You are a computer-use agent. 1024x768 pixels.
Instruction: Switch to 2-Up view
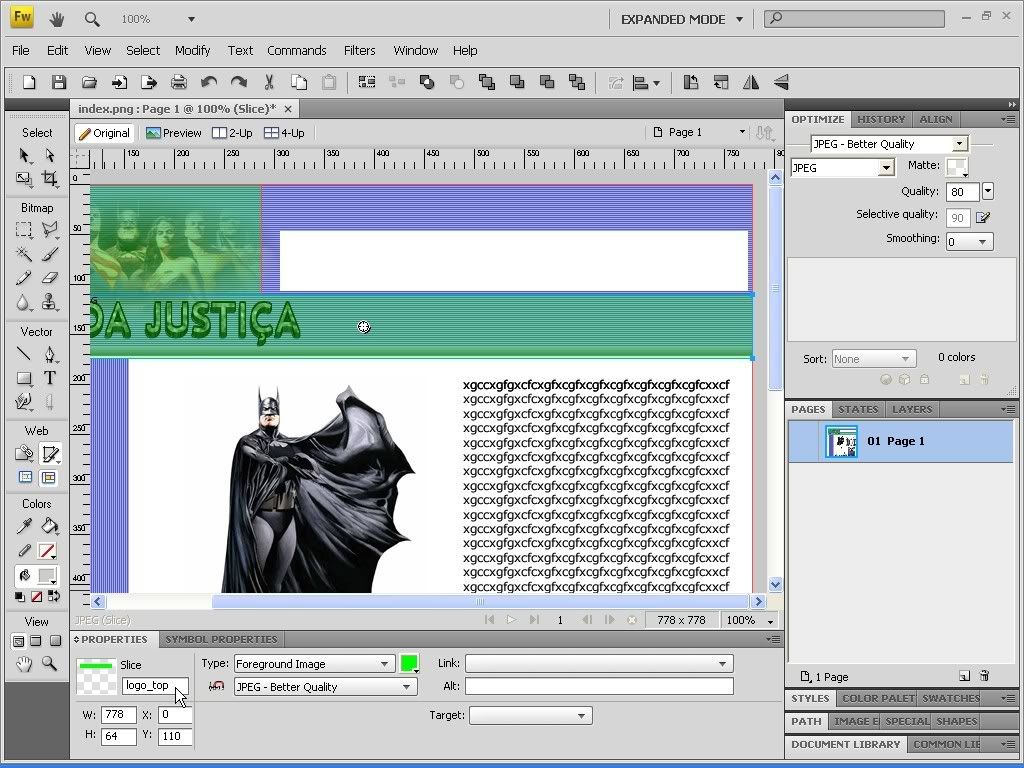pyautogui.click(x=232, y=133)
